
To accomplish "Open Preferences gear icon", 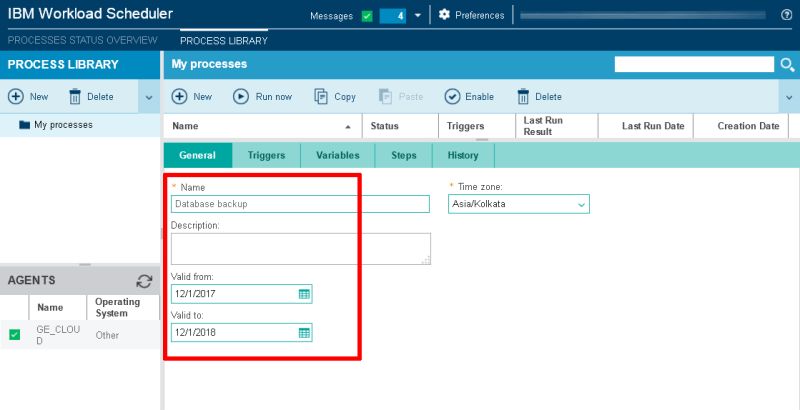I will pyautogui.click(x=444, y=15).
